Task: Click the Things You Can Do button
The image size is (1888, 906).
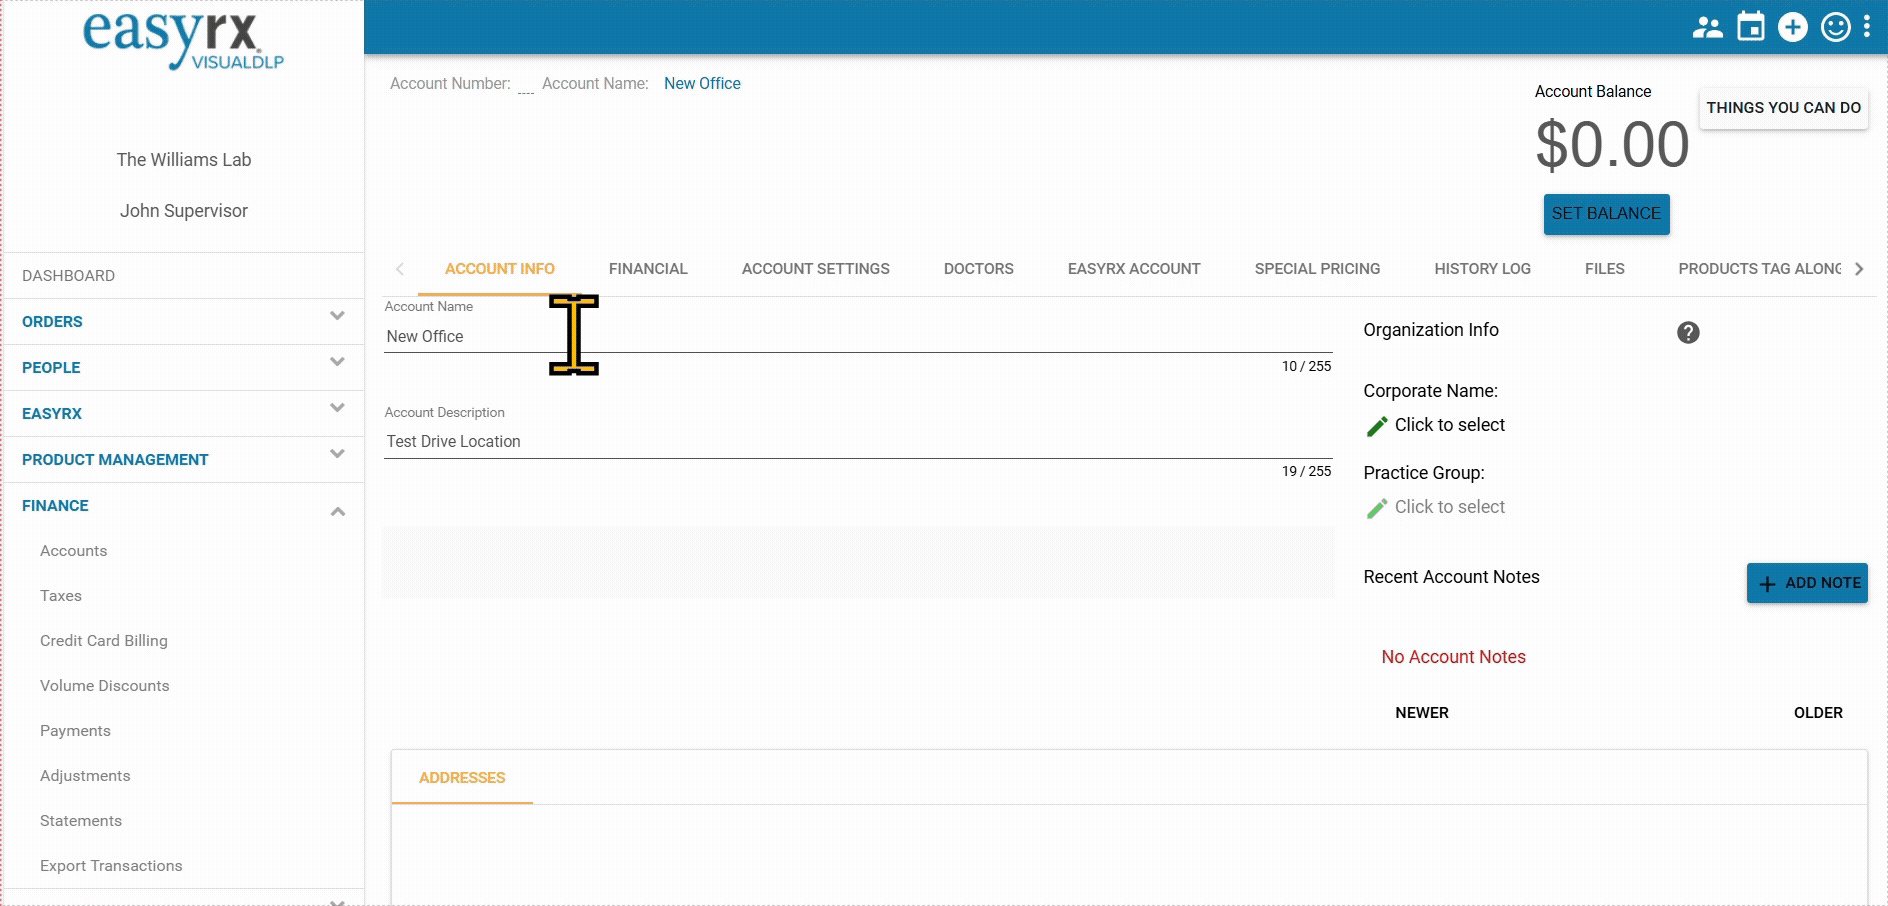Action: point(1783,108)
